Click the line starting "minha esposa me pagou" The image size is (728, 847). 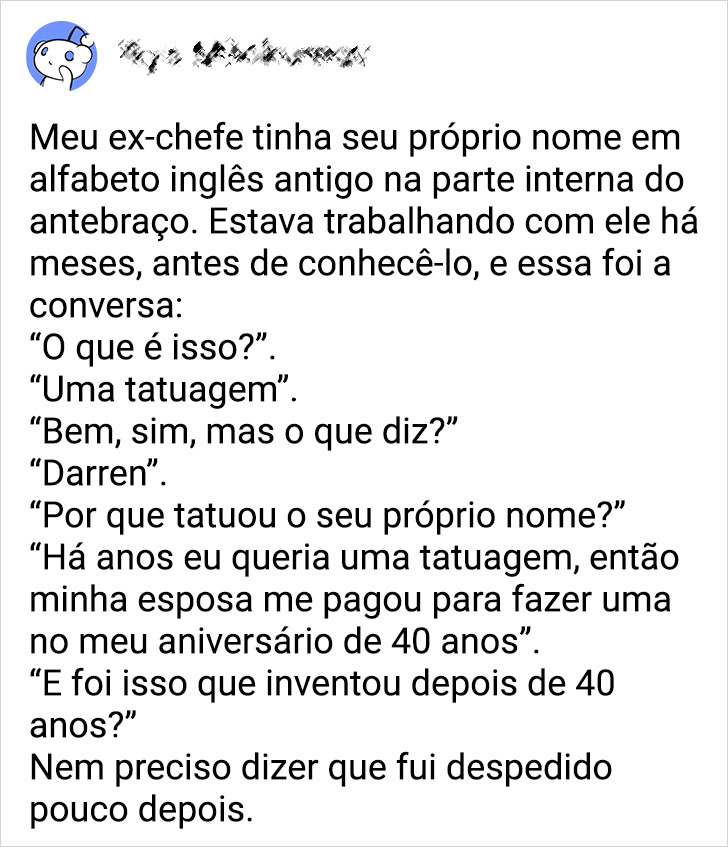[350, 601]
